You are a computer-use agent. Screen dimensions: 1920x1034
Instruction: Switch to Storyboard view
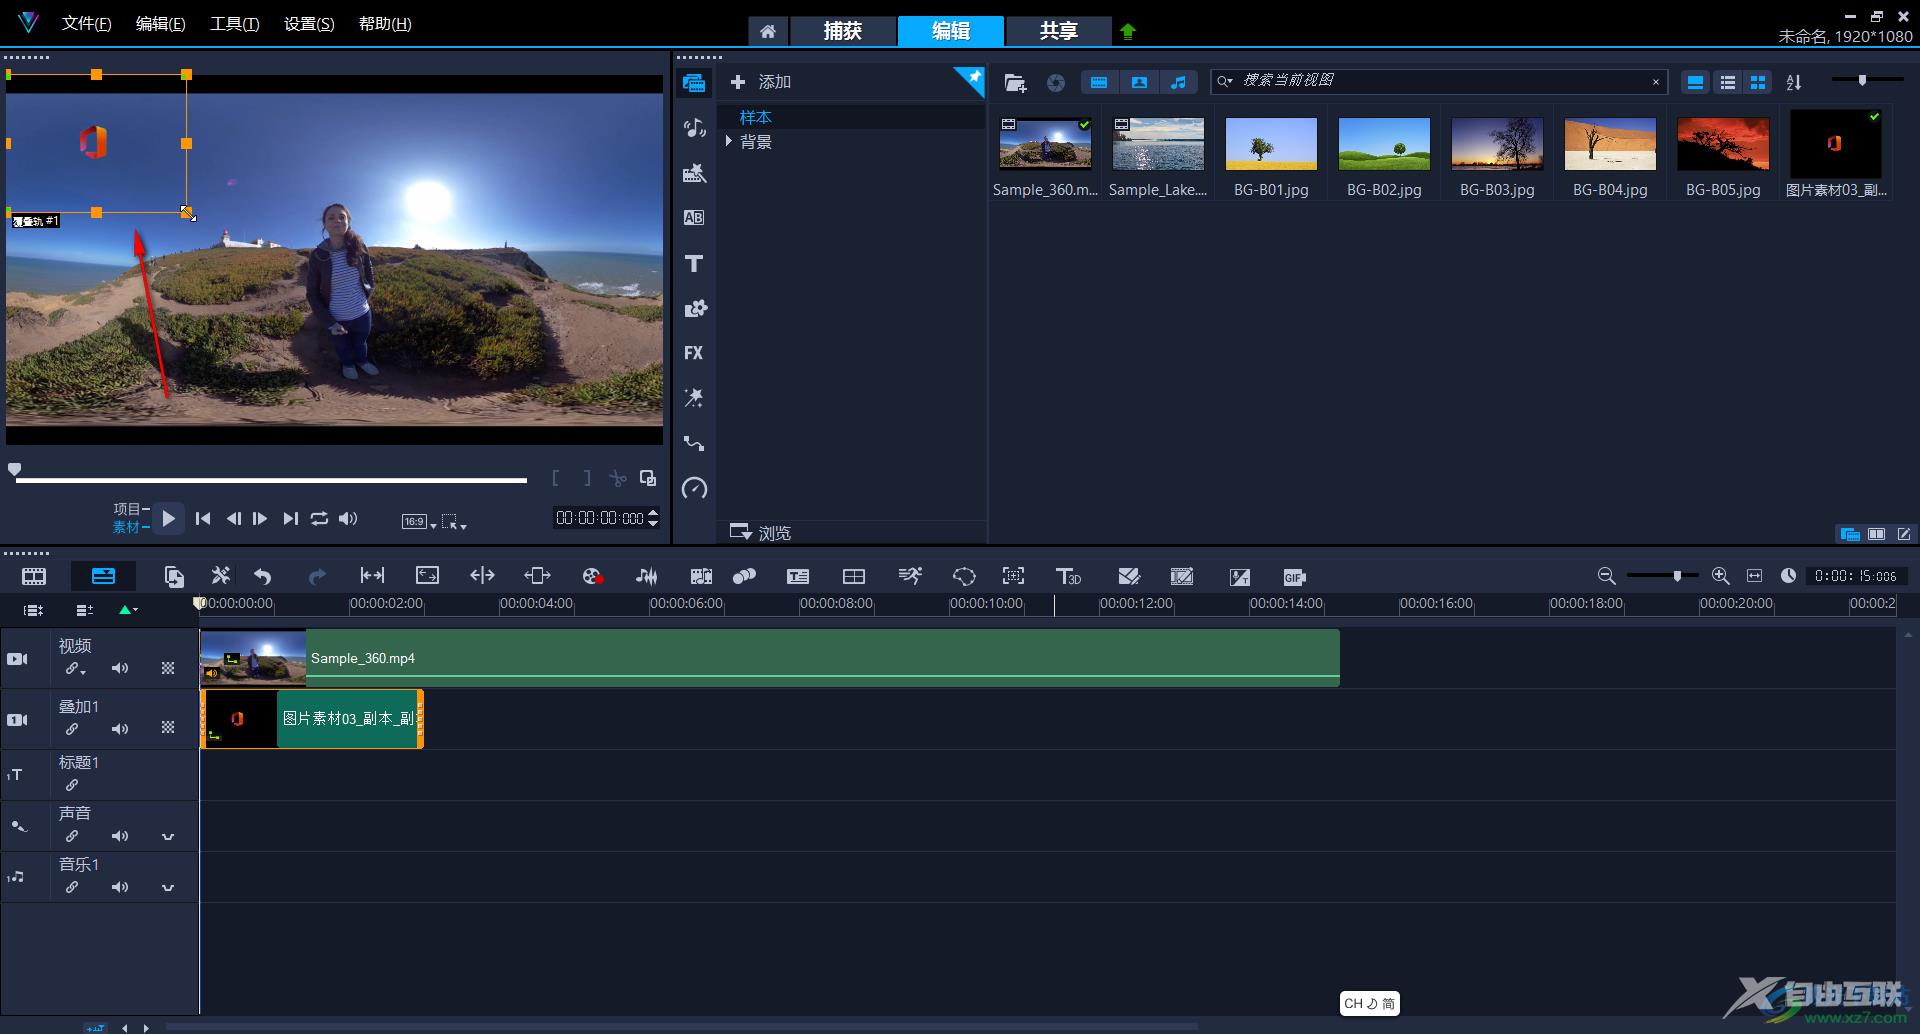click(x=34, y=576)
